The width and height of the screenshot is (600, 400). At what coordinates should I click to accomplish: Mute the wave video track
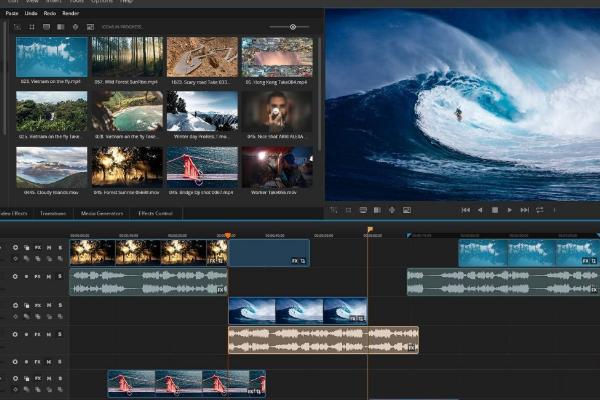coord(49,305)
